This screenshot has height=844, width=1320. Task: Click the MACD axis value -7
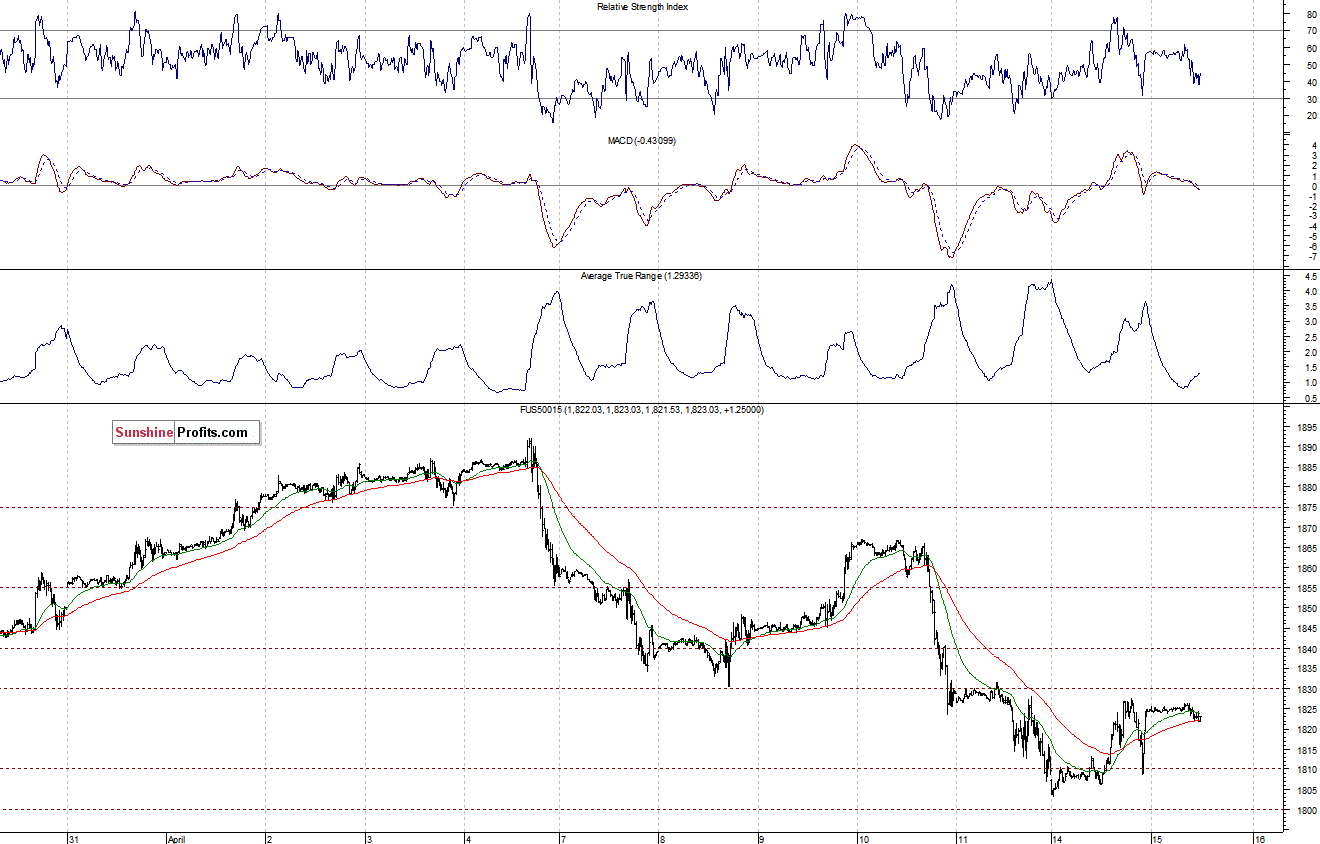pos(1311,257)
